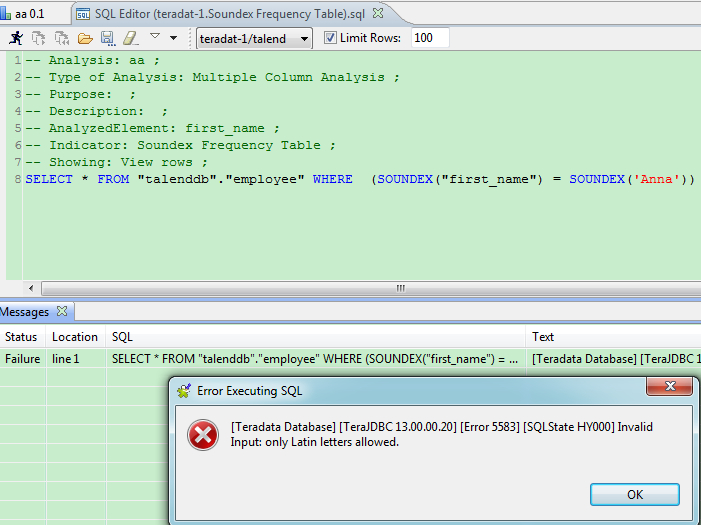The width and height of the screenshot is (701, 525).
Task: Click the second toolbar execute-selection icon
Action: click(x=39, y=38)
